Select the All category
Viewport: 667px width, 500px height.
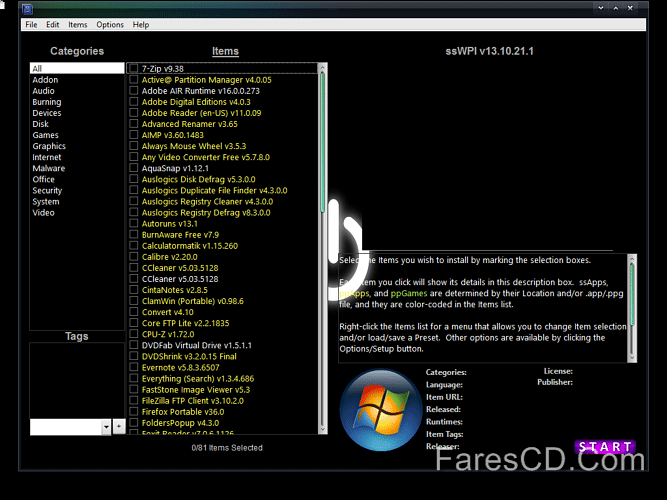pyautogui.click(x=77, y=69)
